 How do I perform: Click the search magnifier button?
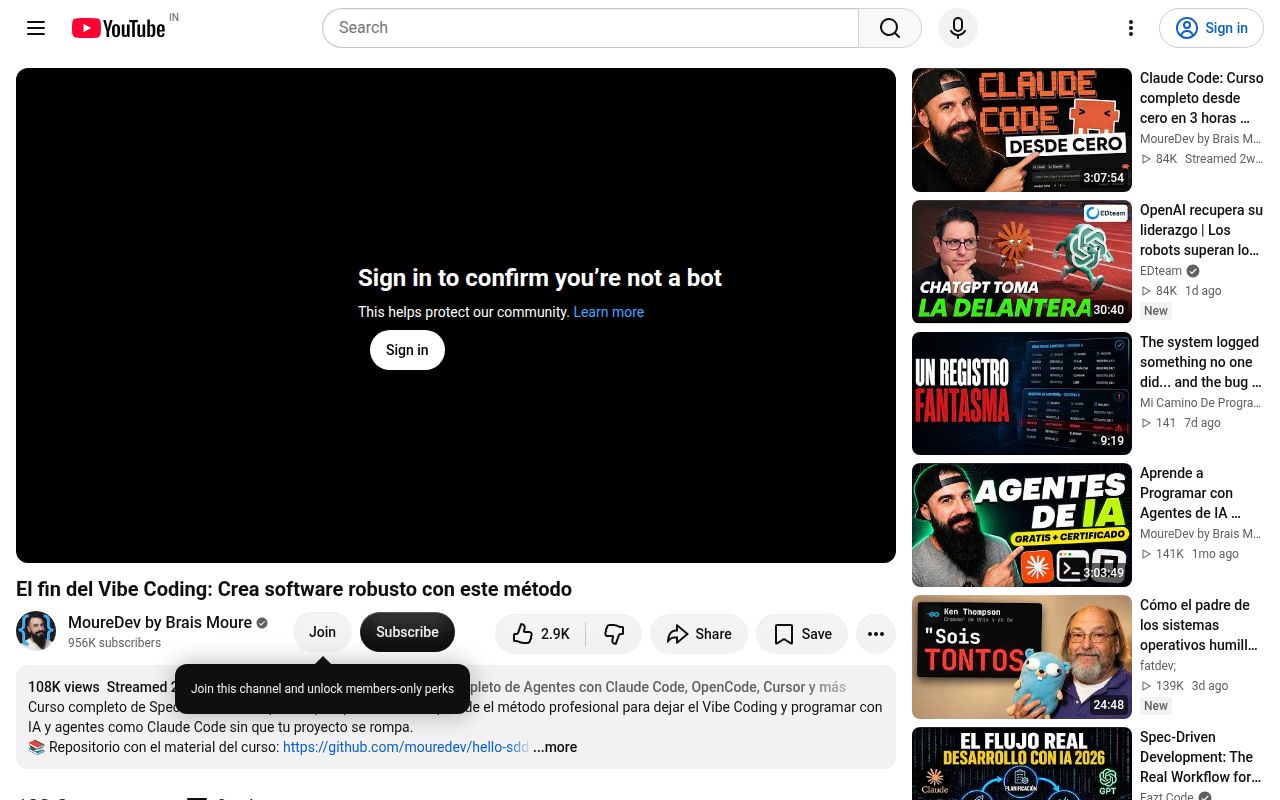[x=890, y=28]
